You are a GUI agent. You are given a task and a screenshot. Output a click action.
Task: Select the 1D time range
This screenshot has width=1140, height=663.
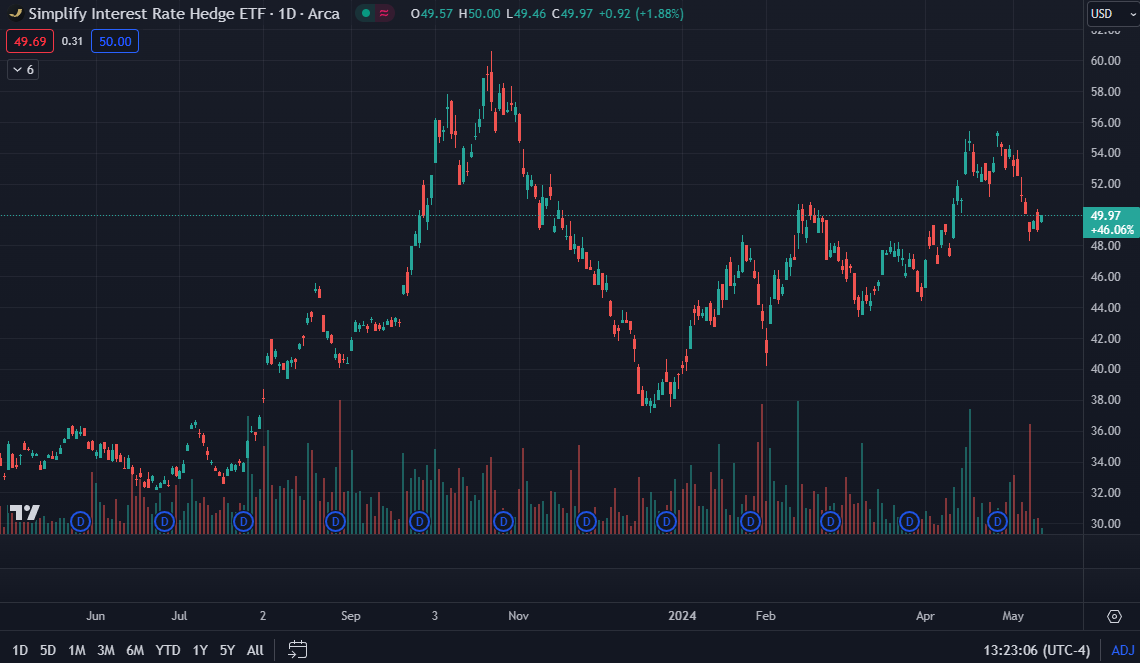20,650
